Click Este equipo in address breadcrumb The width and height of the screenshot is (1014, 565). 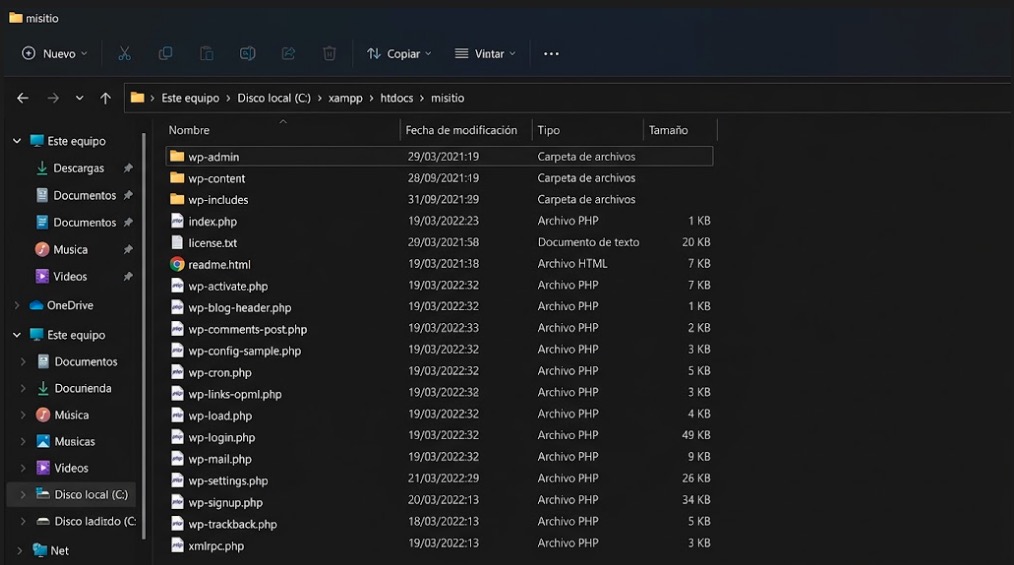(x=190, y=98)
